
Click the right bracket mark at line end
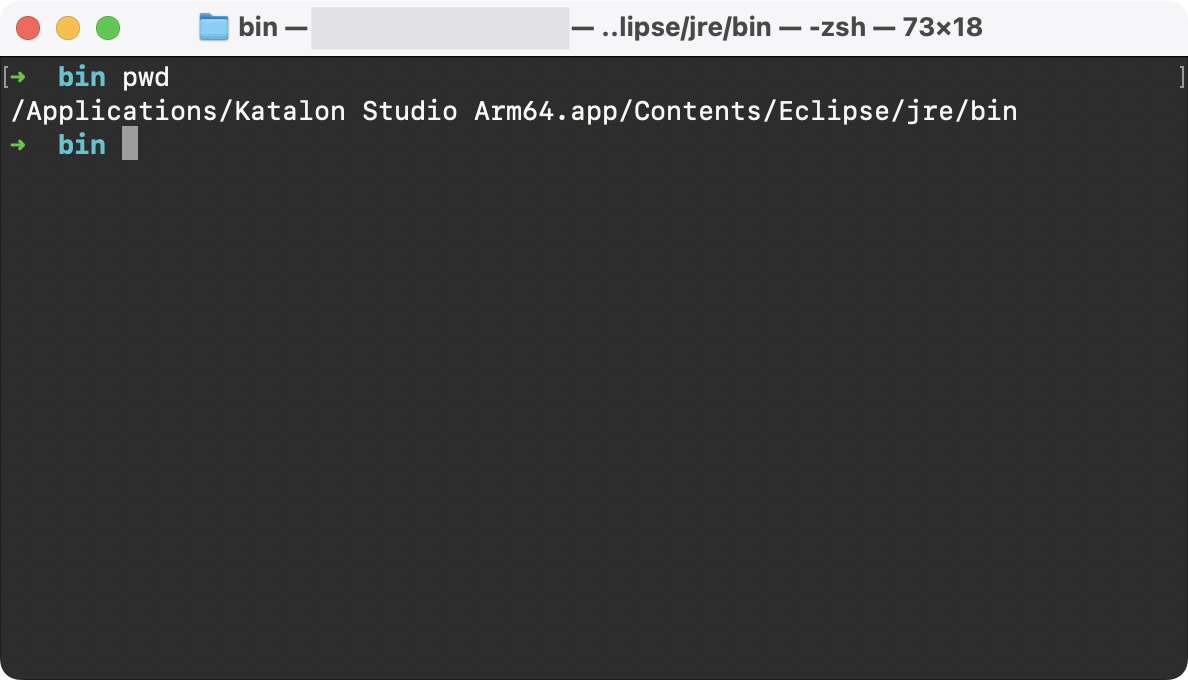tap(1181, 77)
